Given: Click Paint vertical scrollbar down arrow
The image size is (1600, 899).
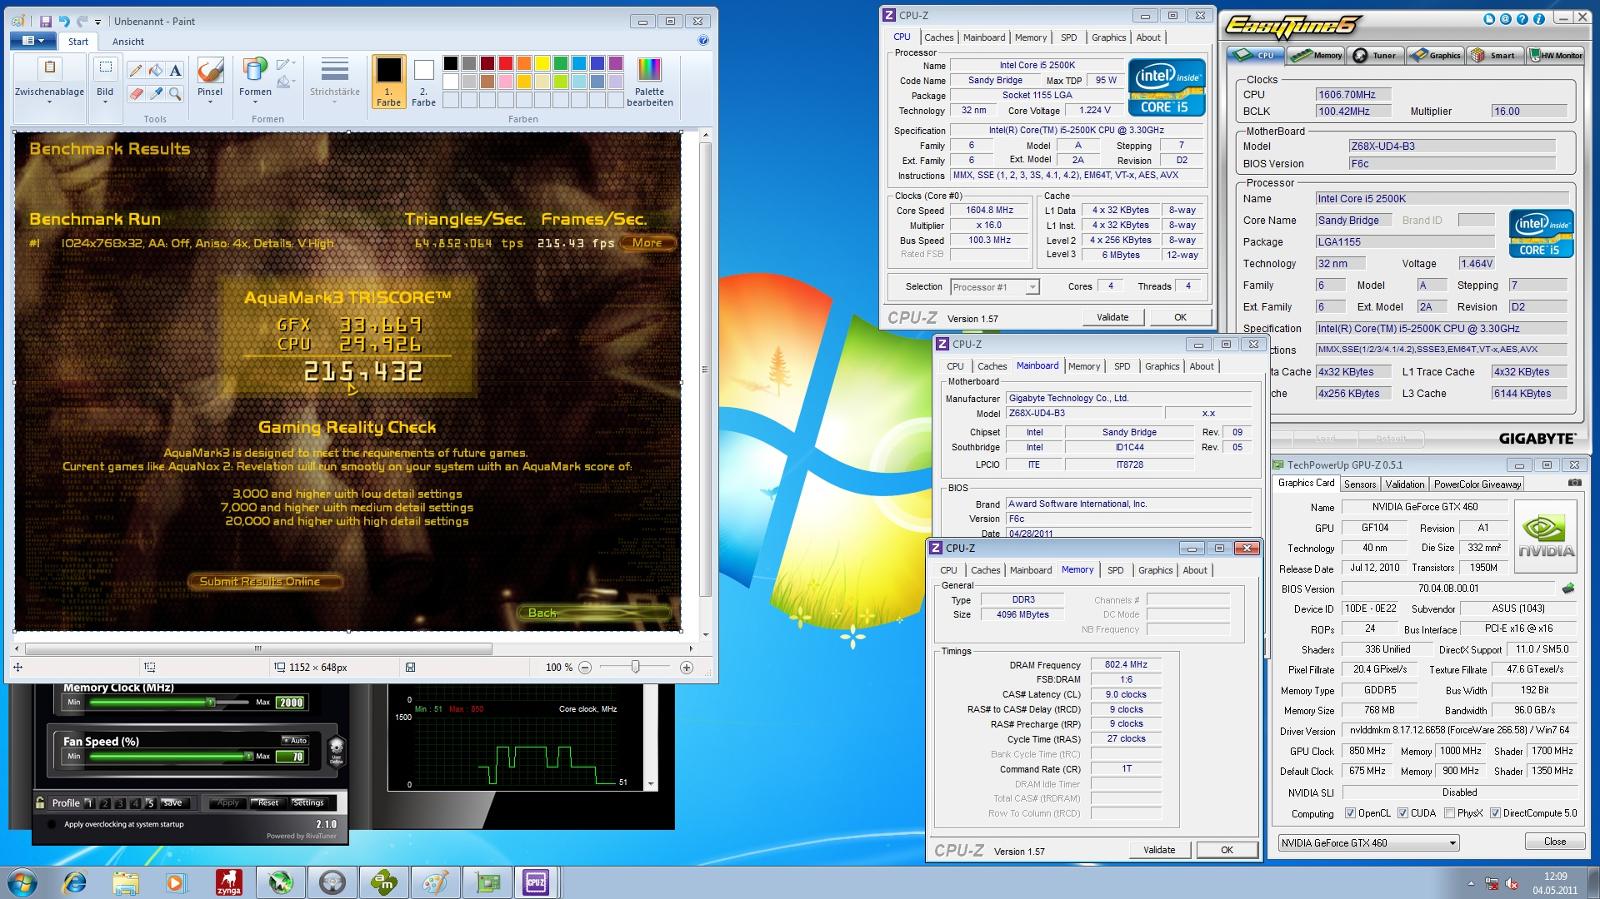Looking at the screenshot, I should (x=706, y=634).
